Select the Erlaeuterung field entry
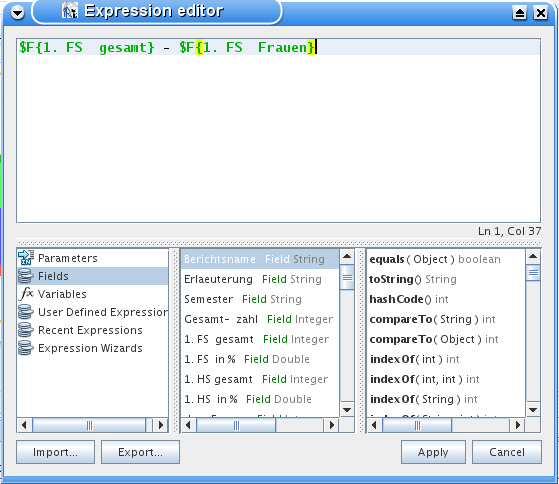The image size is (559, 484). (x=260, y=279)
